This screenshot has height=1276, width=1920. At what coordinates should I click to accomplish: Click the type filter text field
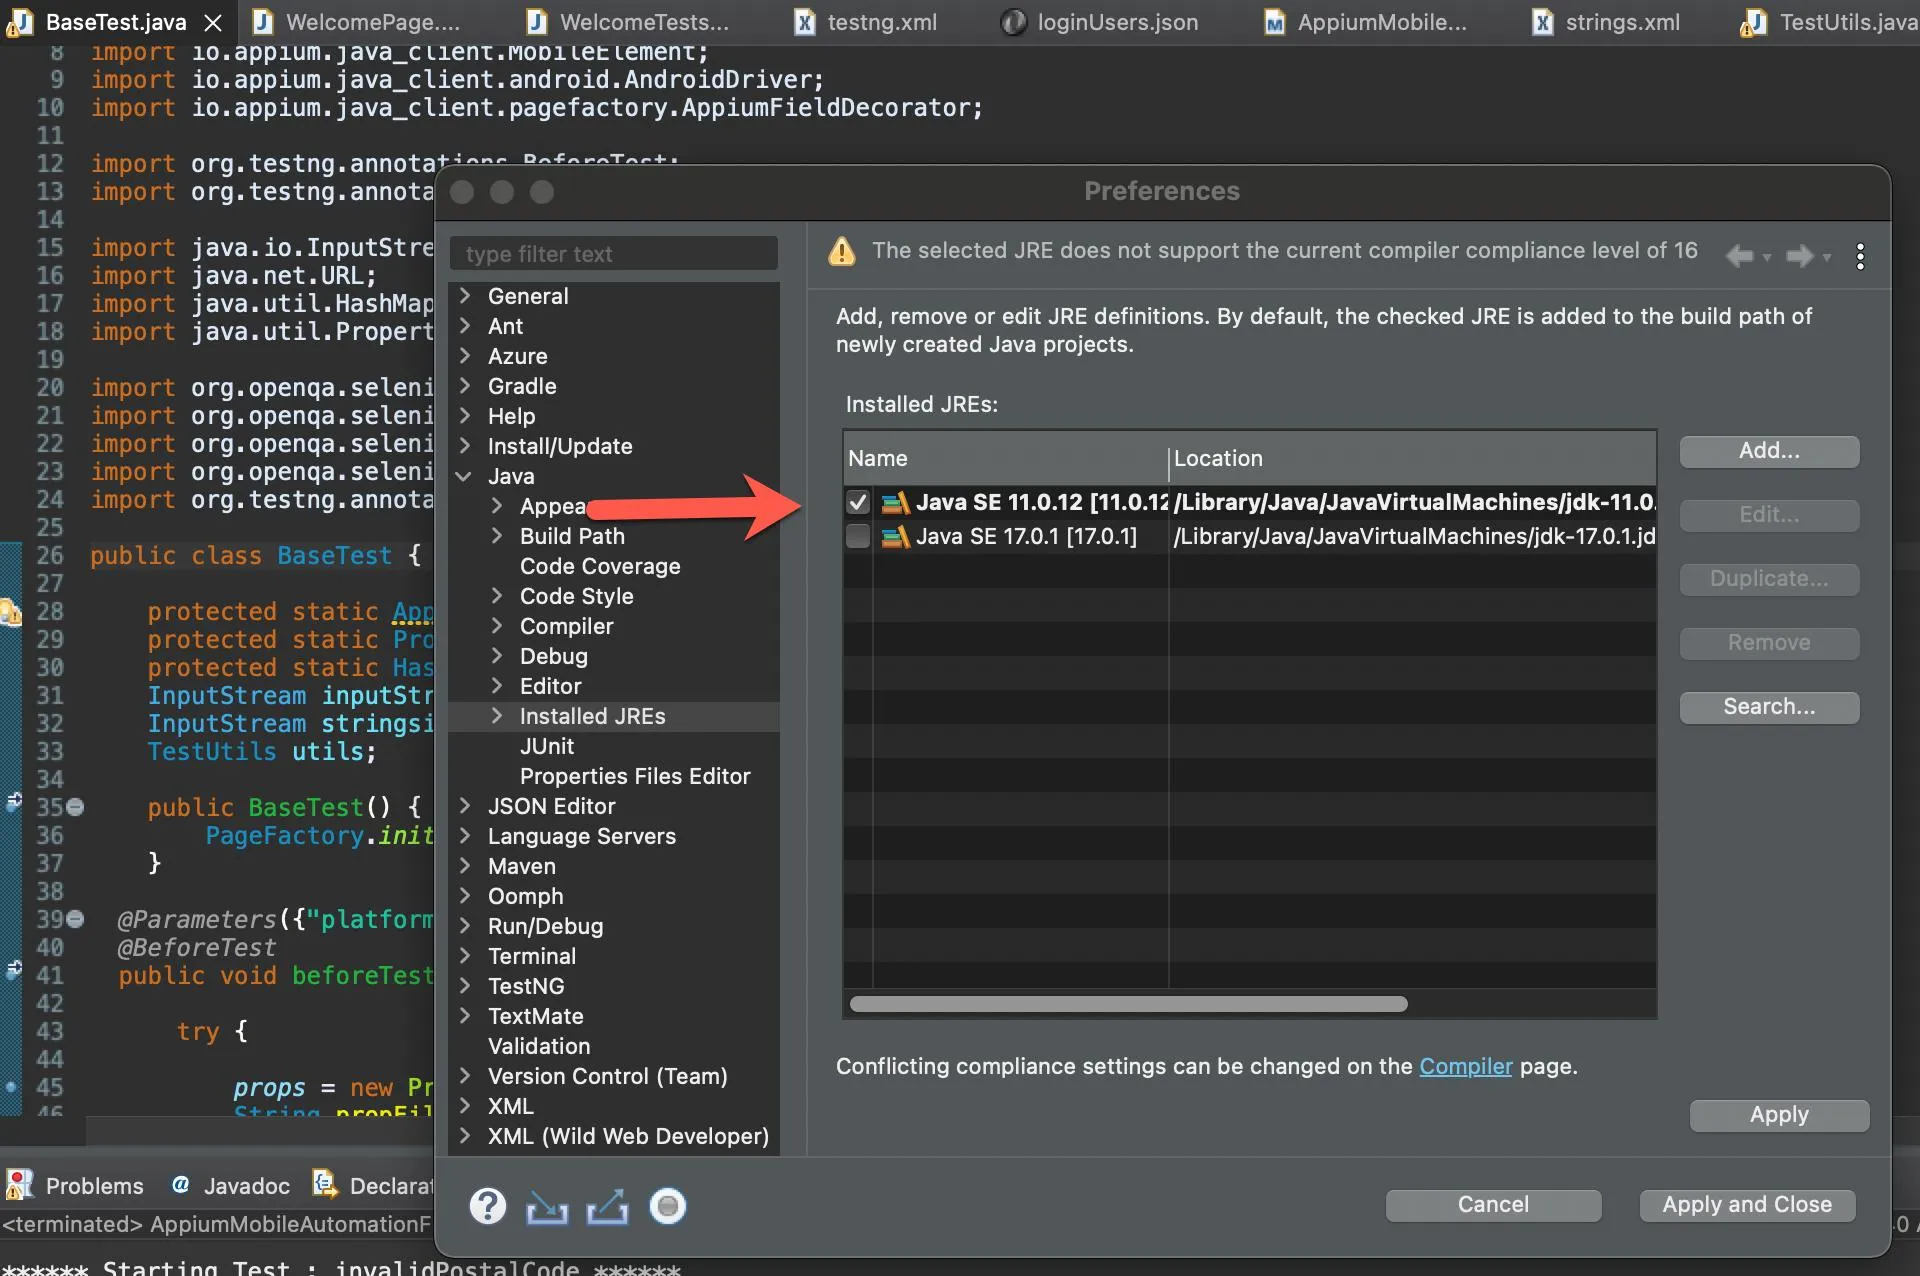click(613, 254)
